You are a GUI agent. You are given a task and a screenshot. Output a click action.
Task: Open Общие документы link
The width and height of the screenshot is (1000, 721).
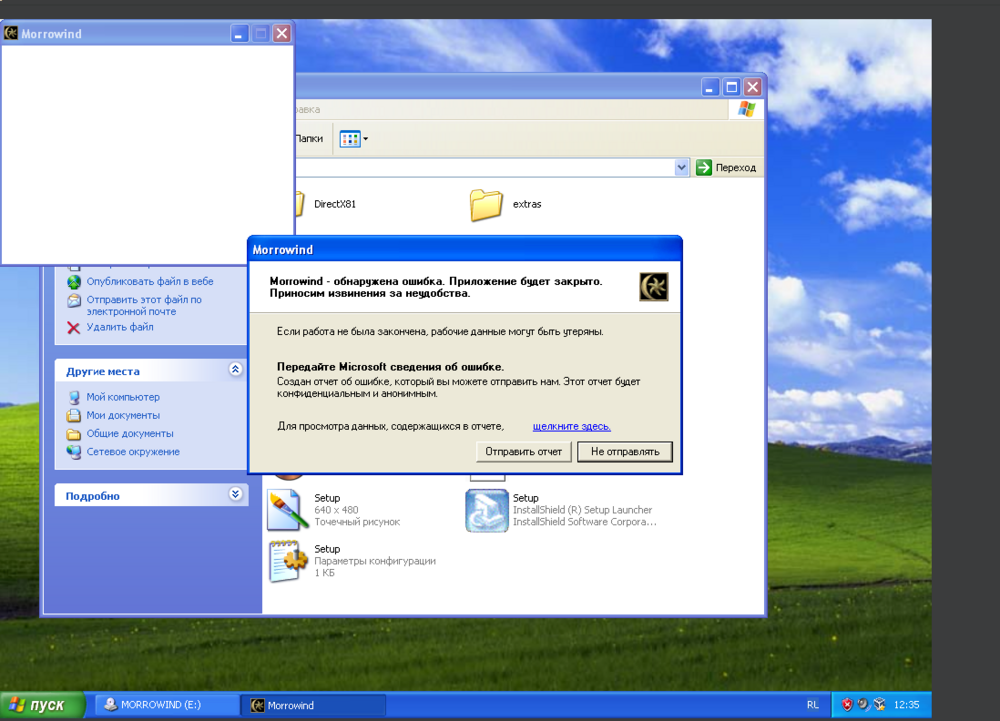130,433
